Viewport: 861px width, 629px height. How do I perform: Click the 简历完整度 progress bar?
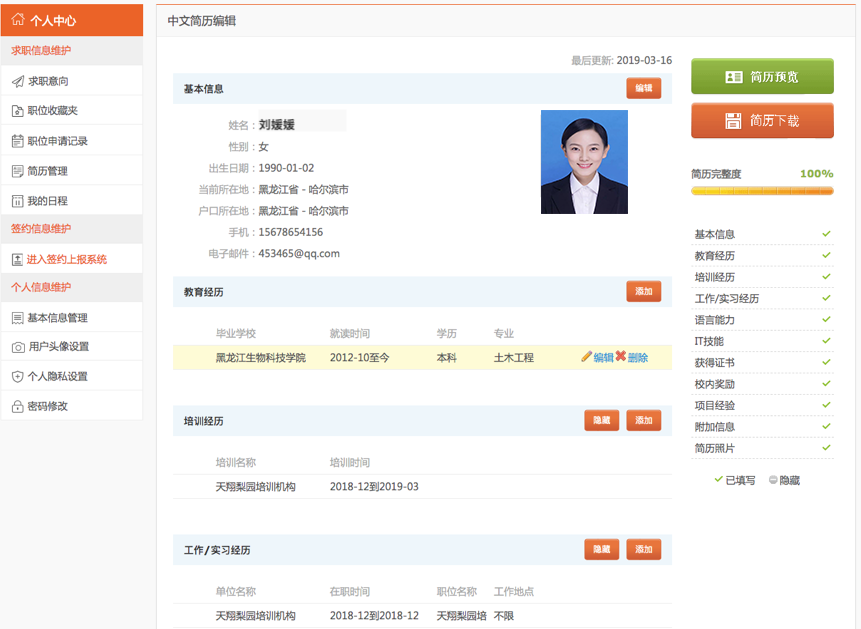762,190
